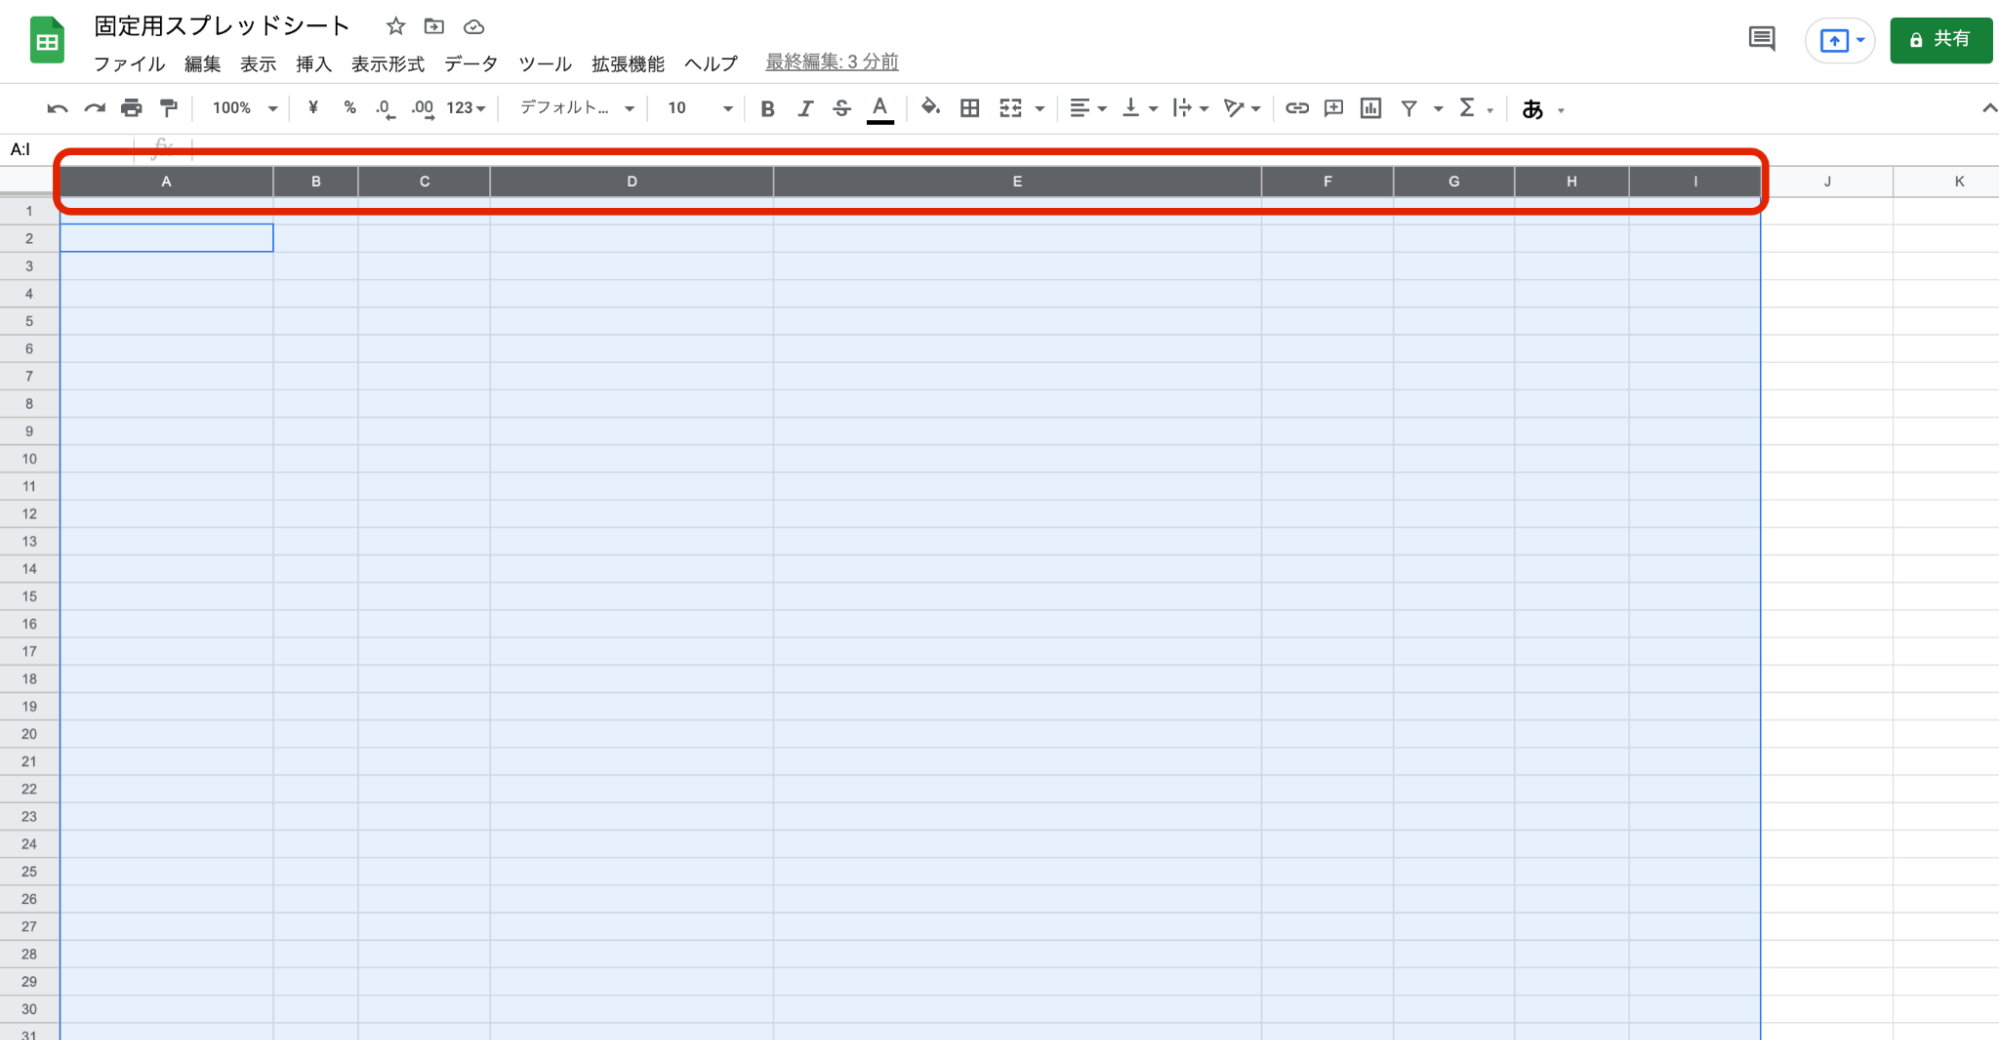Insert a link with chain icon
1999x1041 pixels.
tap(1297, 108)
